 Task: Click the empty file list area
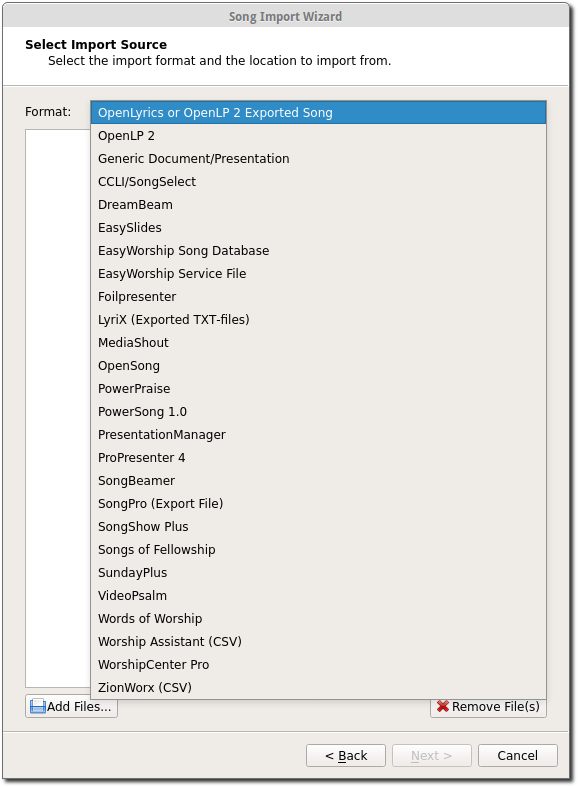click(58, 408)
